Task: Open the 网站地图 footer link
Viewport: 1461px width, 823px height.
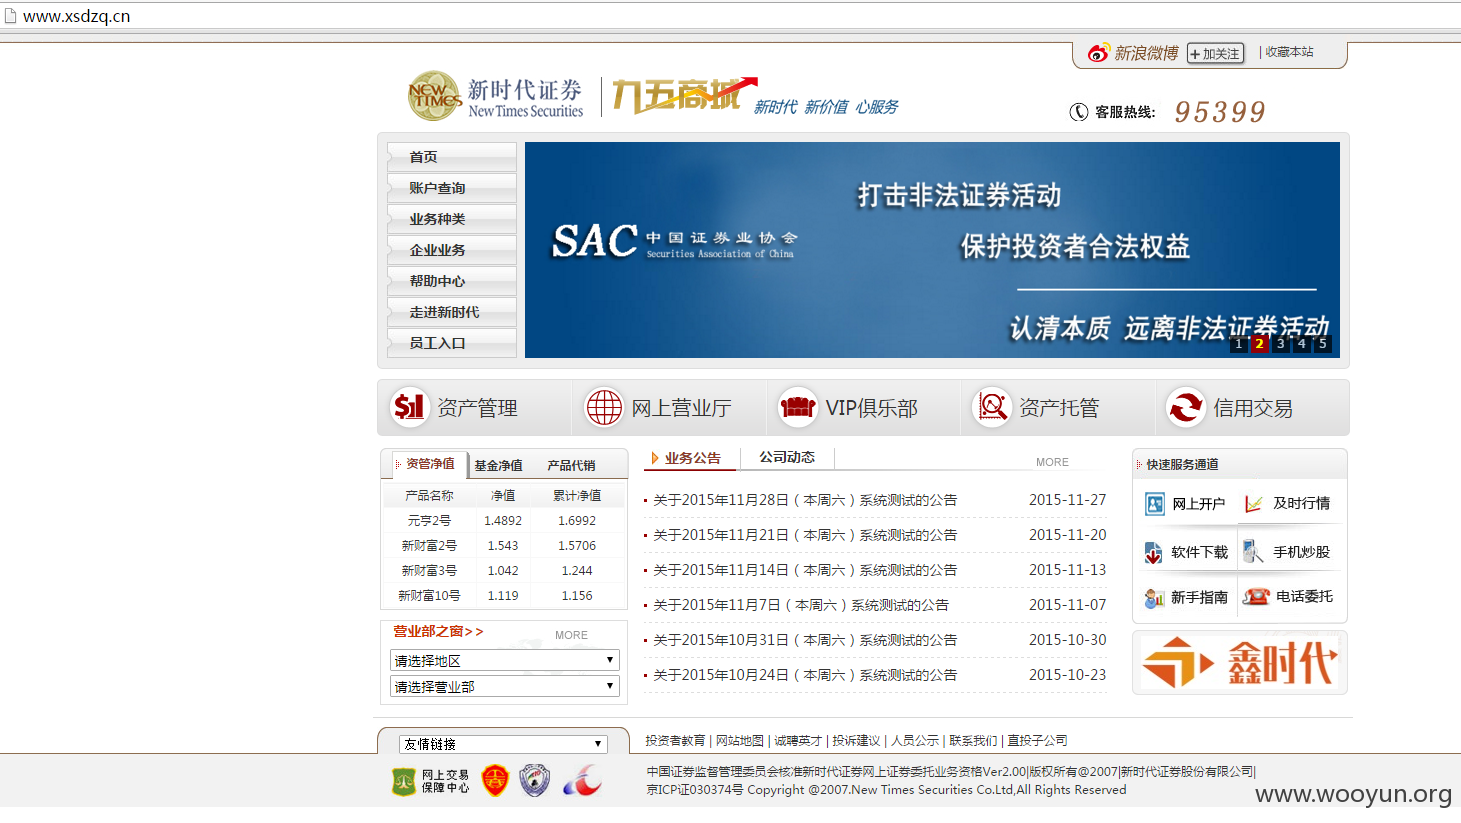Action: [740, 741]
